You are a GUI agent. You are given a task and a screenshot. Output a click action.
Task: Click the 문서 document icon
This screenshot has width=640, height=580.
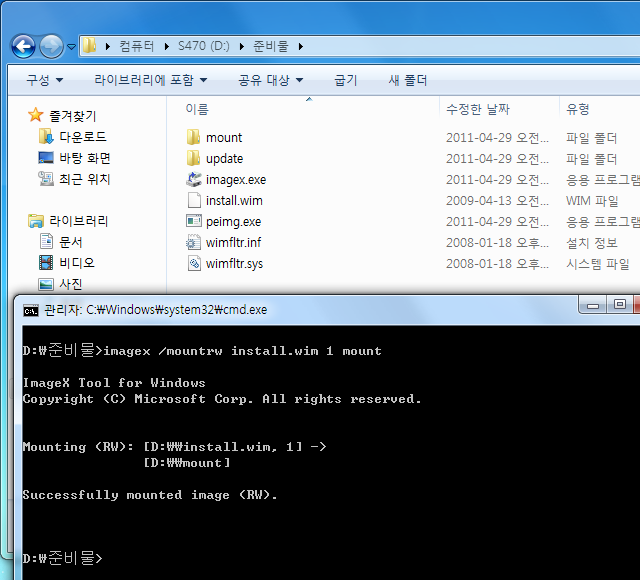tap(46, 241)
